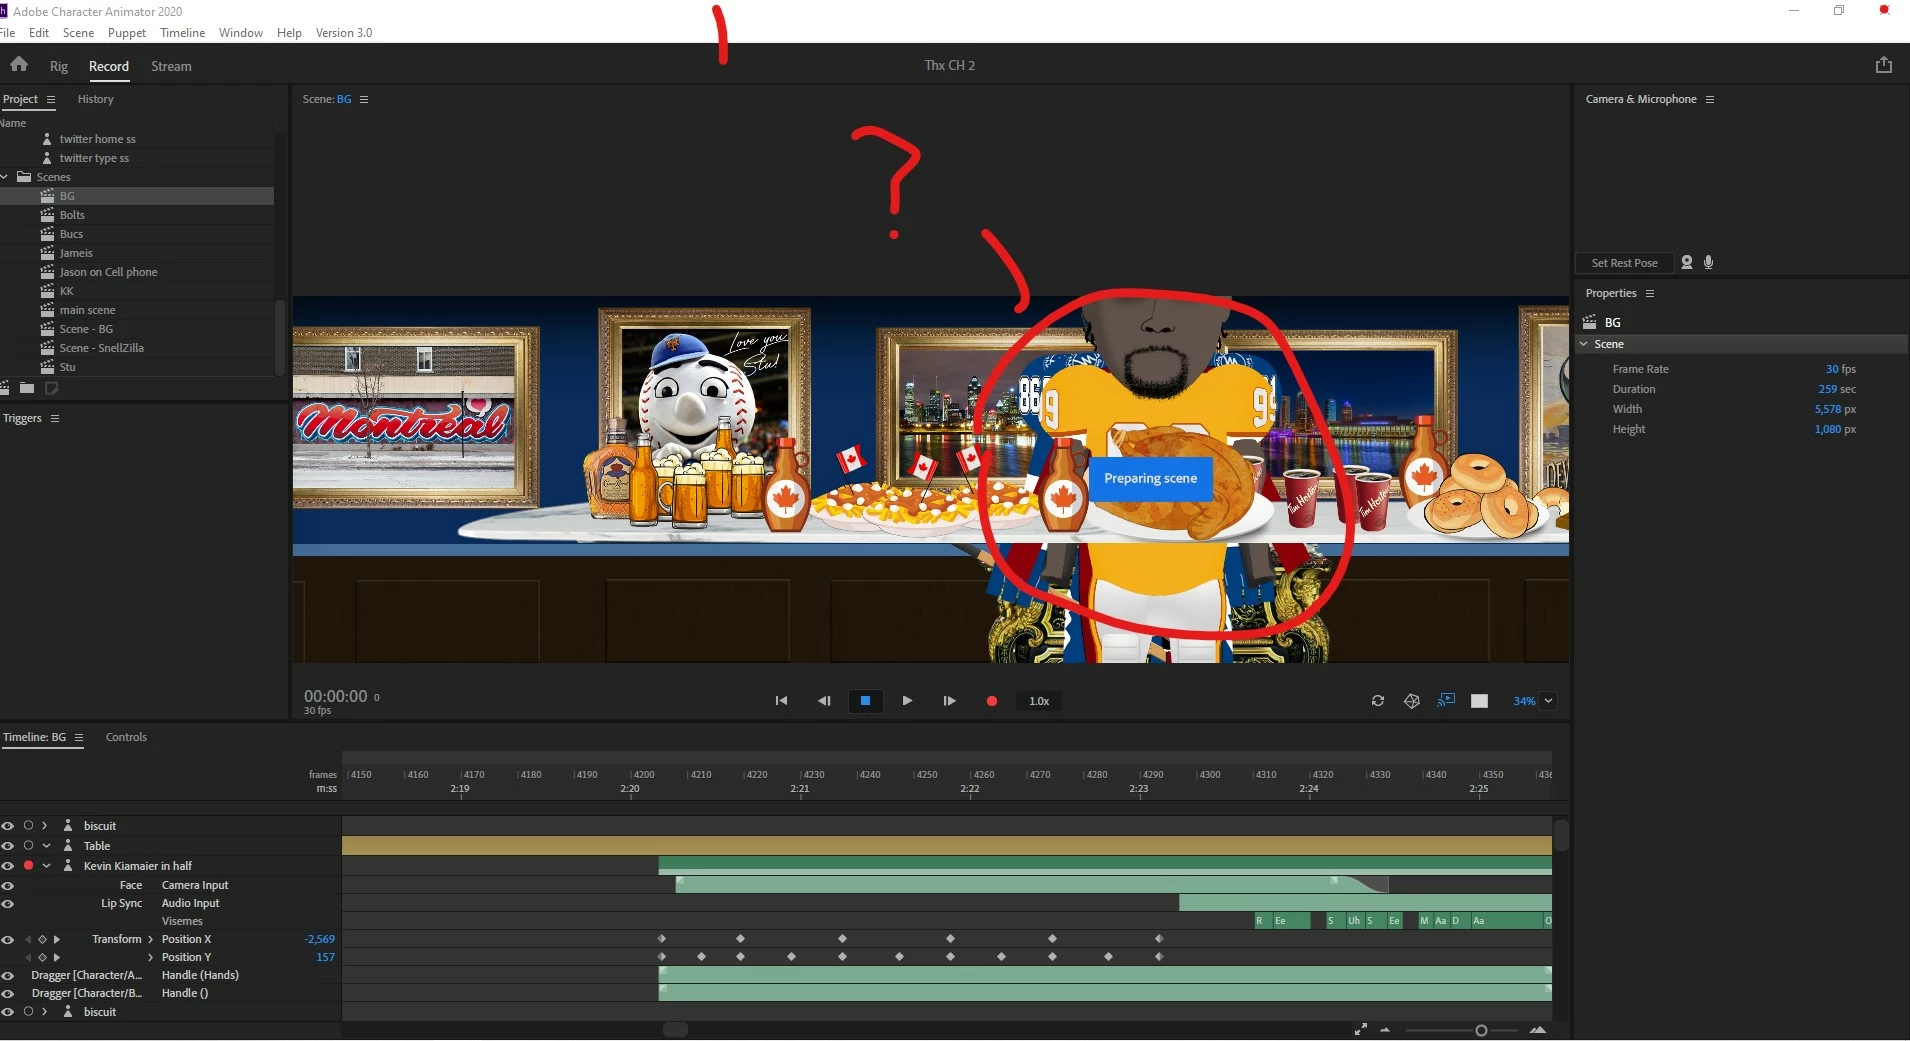
Task: Toggle Lip Sync behavior eye icon
Action: pos(8,903)
